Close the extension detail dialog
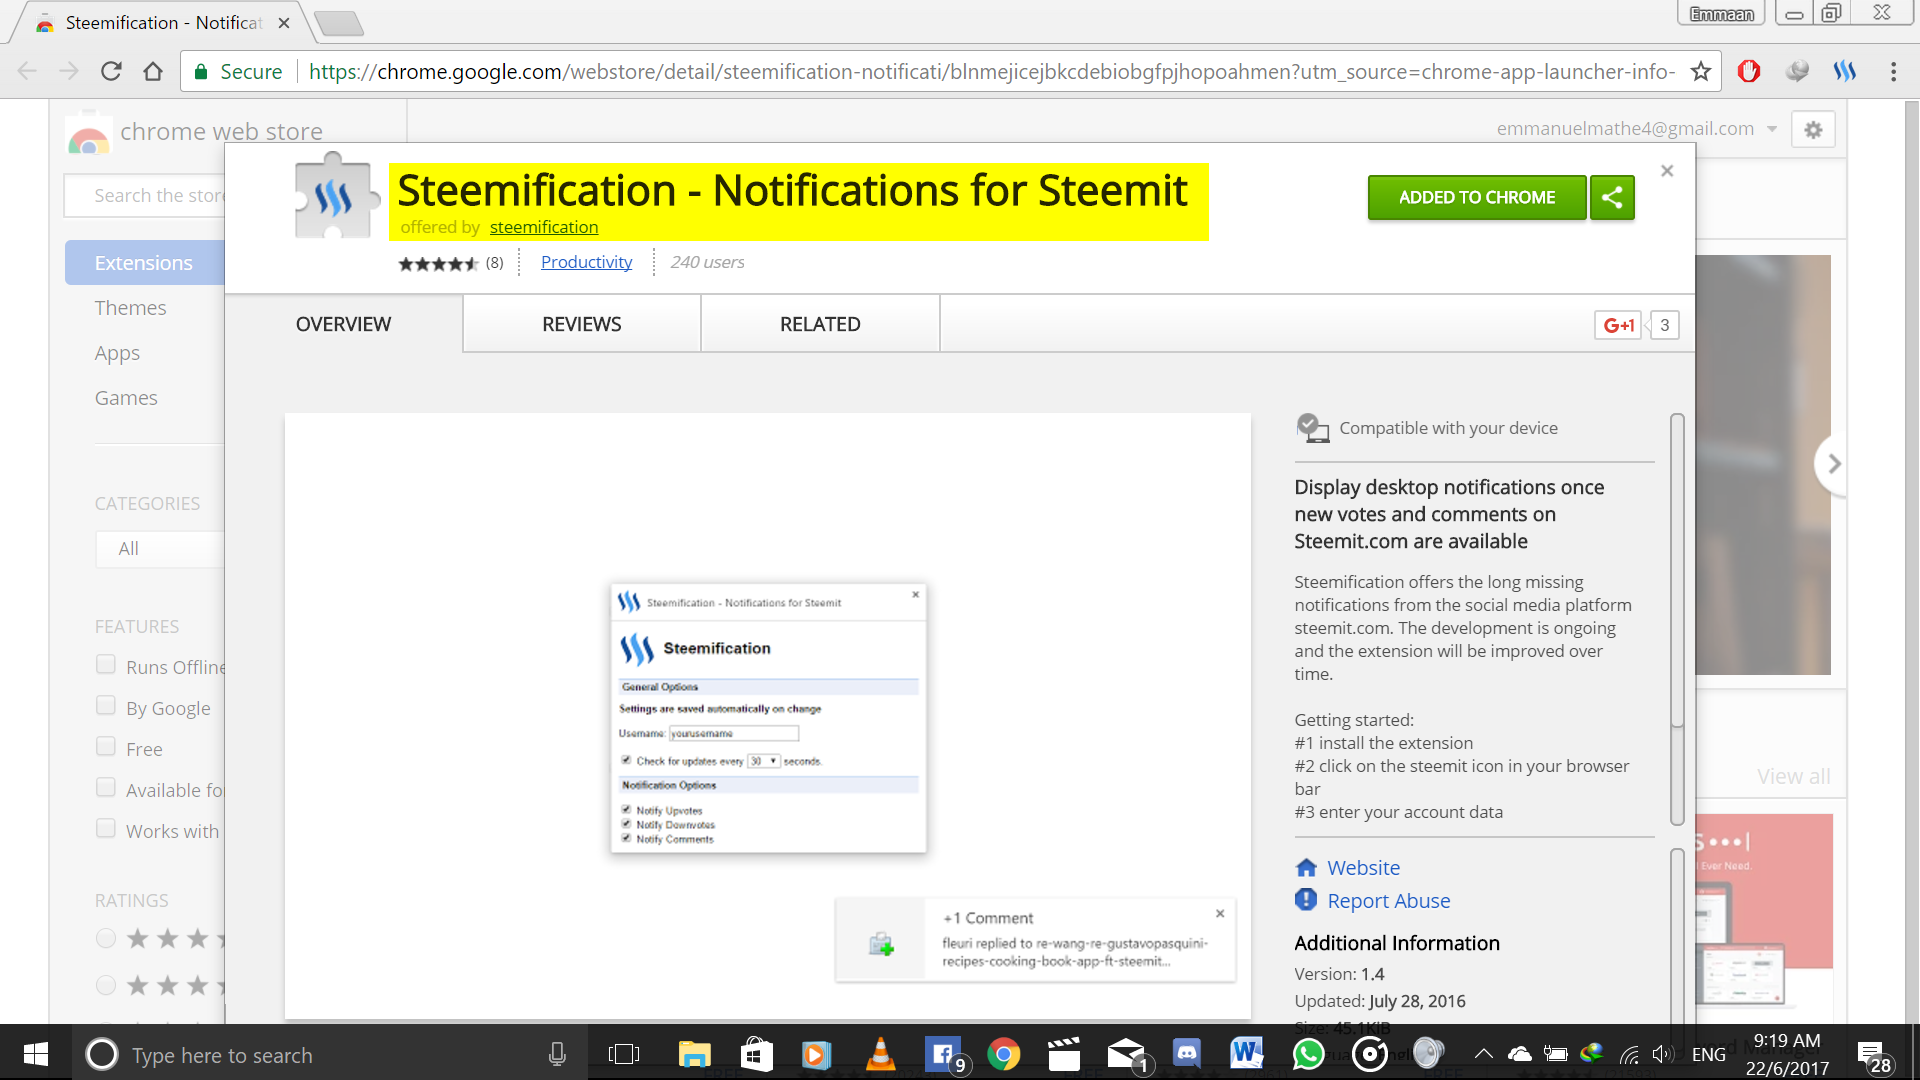Screen dimensions: 1920x1080 [x=1667, y=171]
